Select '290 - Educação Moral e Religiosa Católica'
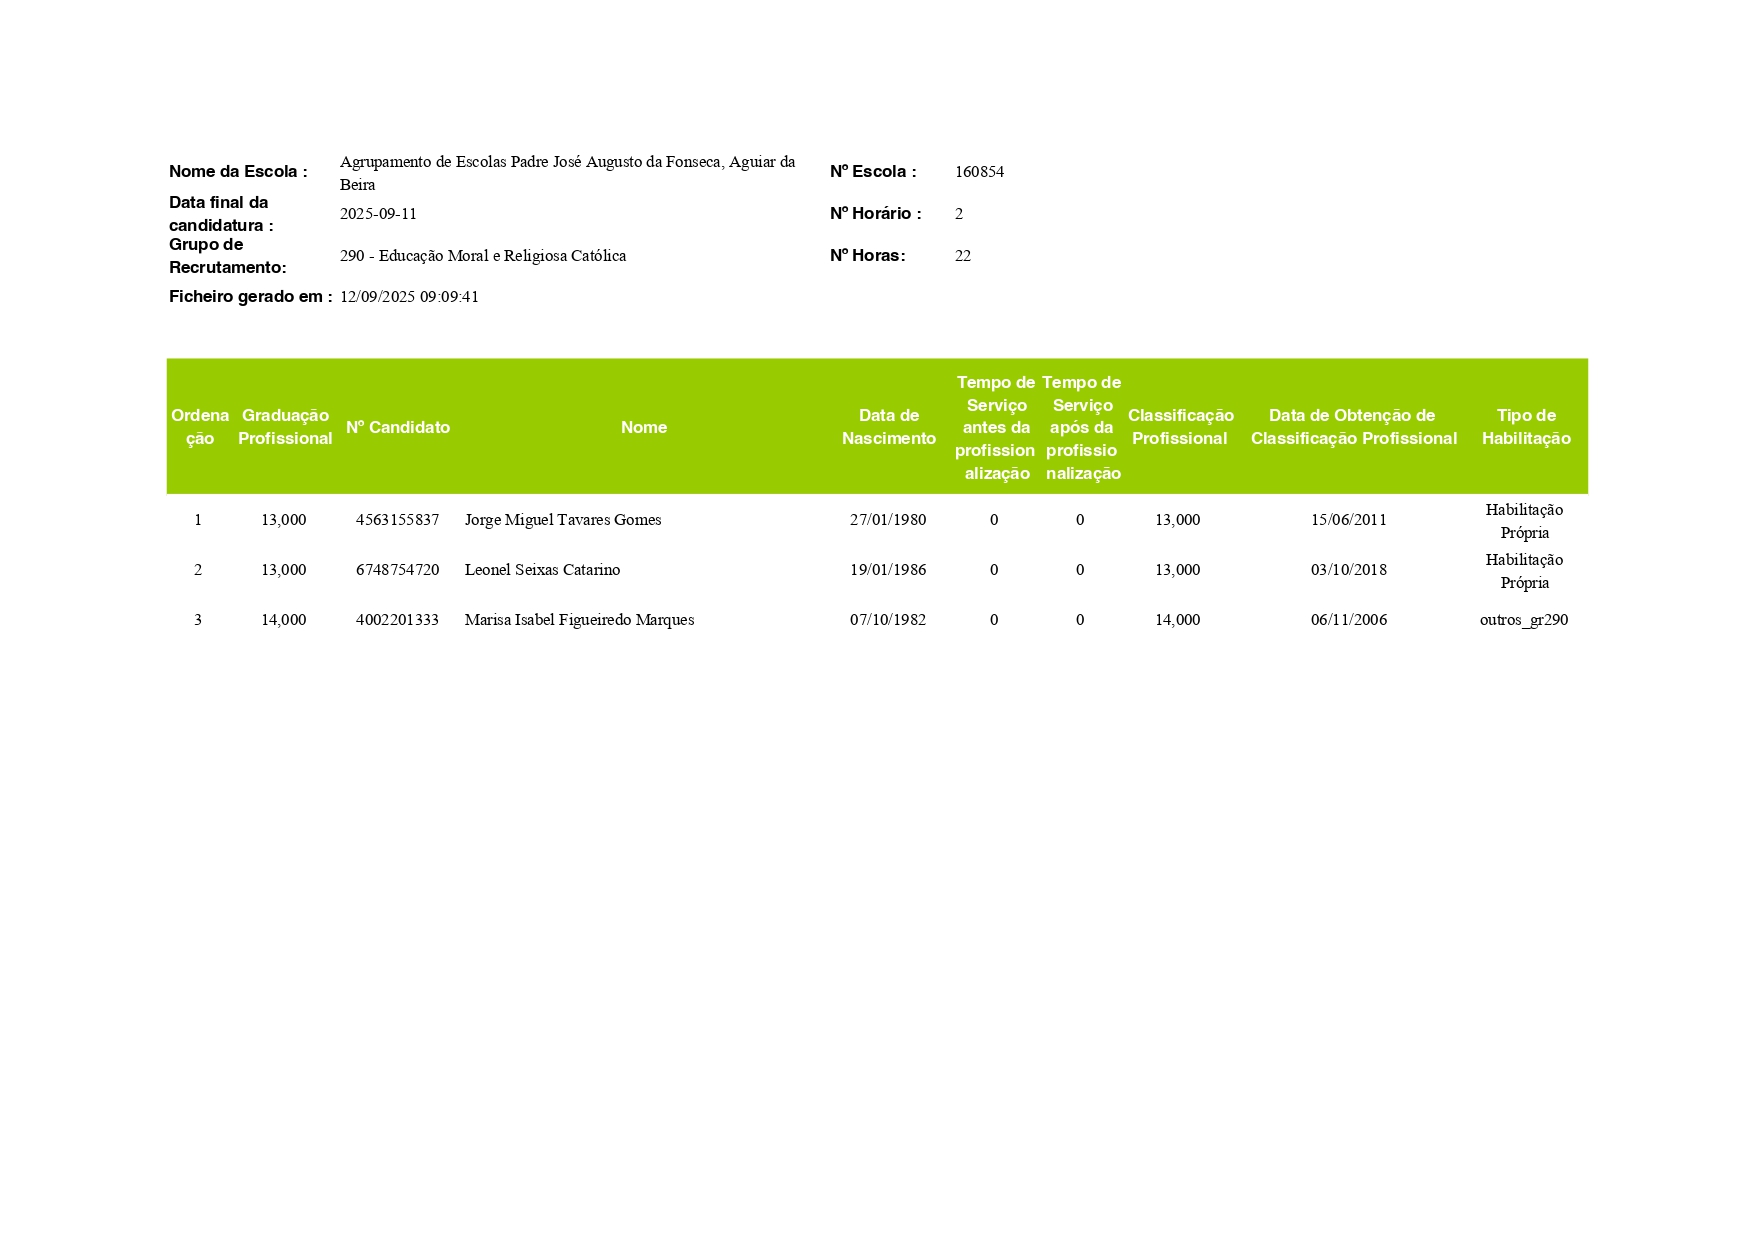 pos(483,256)
